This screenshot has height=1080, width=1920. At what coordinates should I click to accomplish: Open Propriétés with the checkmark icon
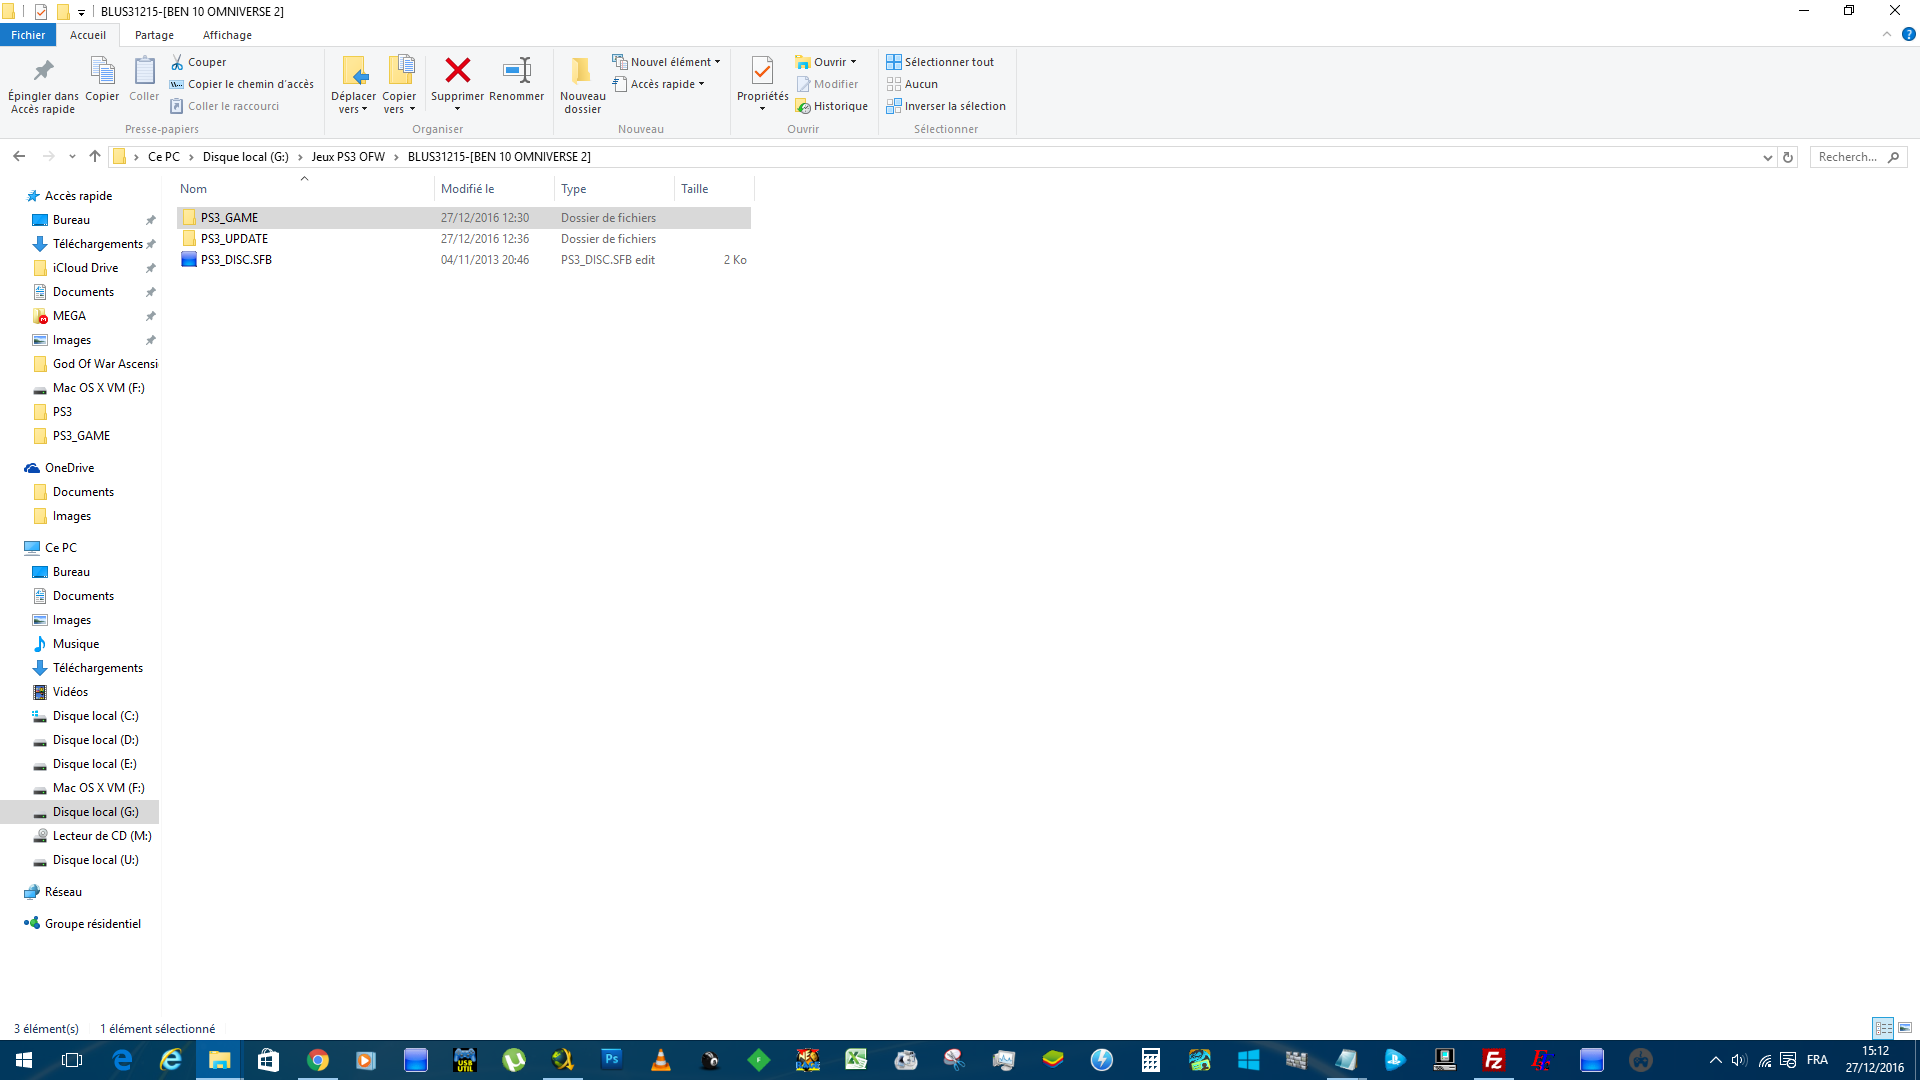point(762,71)
